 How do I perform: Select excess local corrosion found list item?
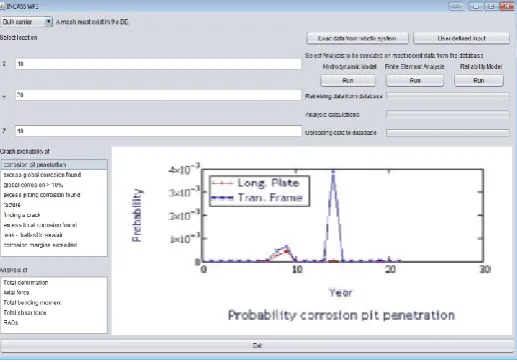(54, 225)
